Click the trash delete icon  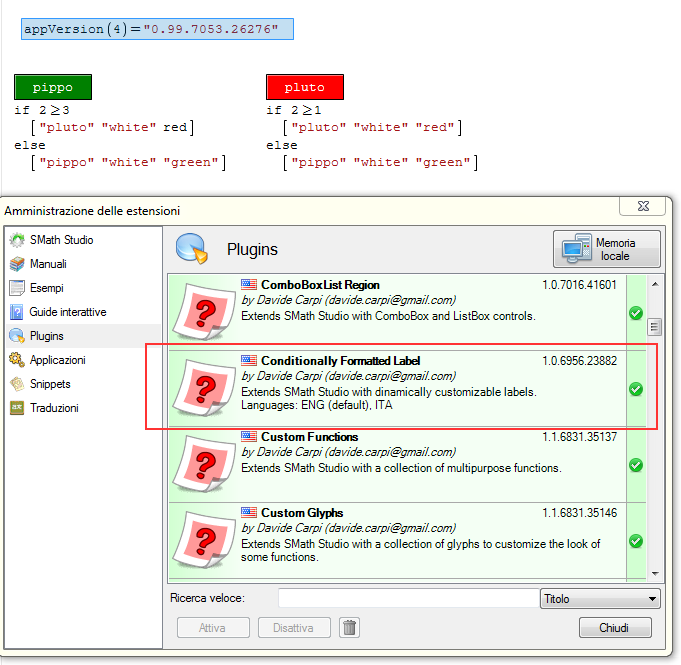349,628
